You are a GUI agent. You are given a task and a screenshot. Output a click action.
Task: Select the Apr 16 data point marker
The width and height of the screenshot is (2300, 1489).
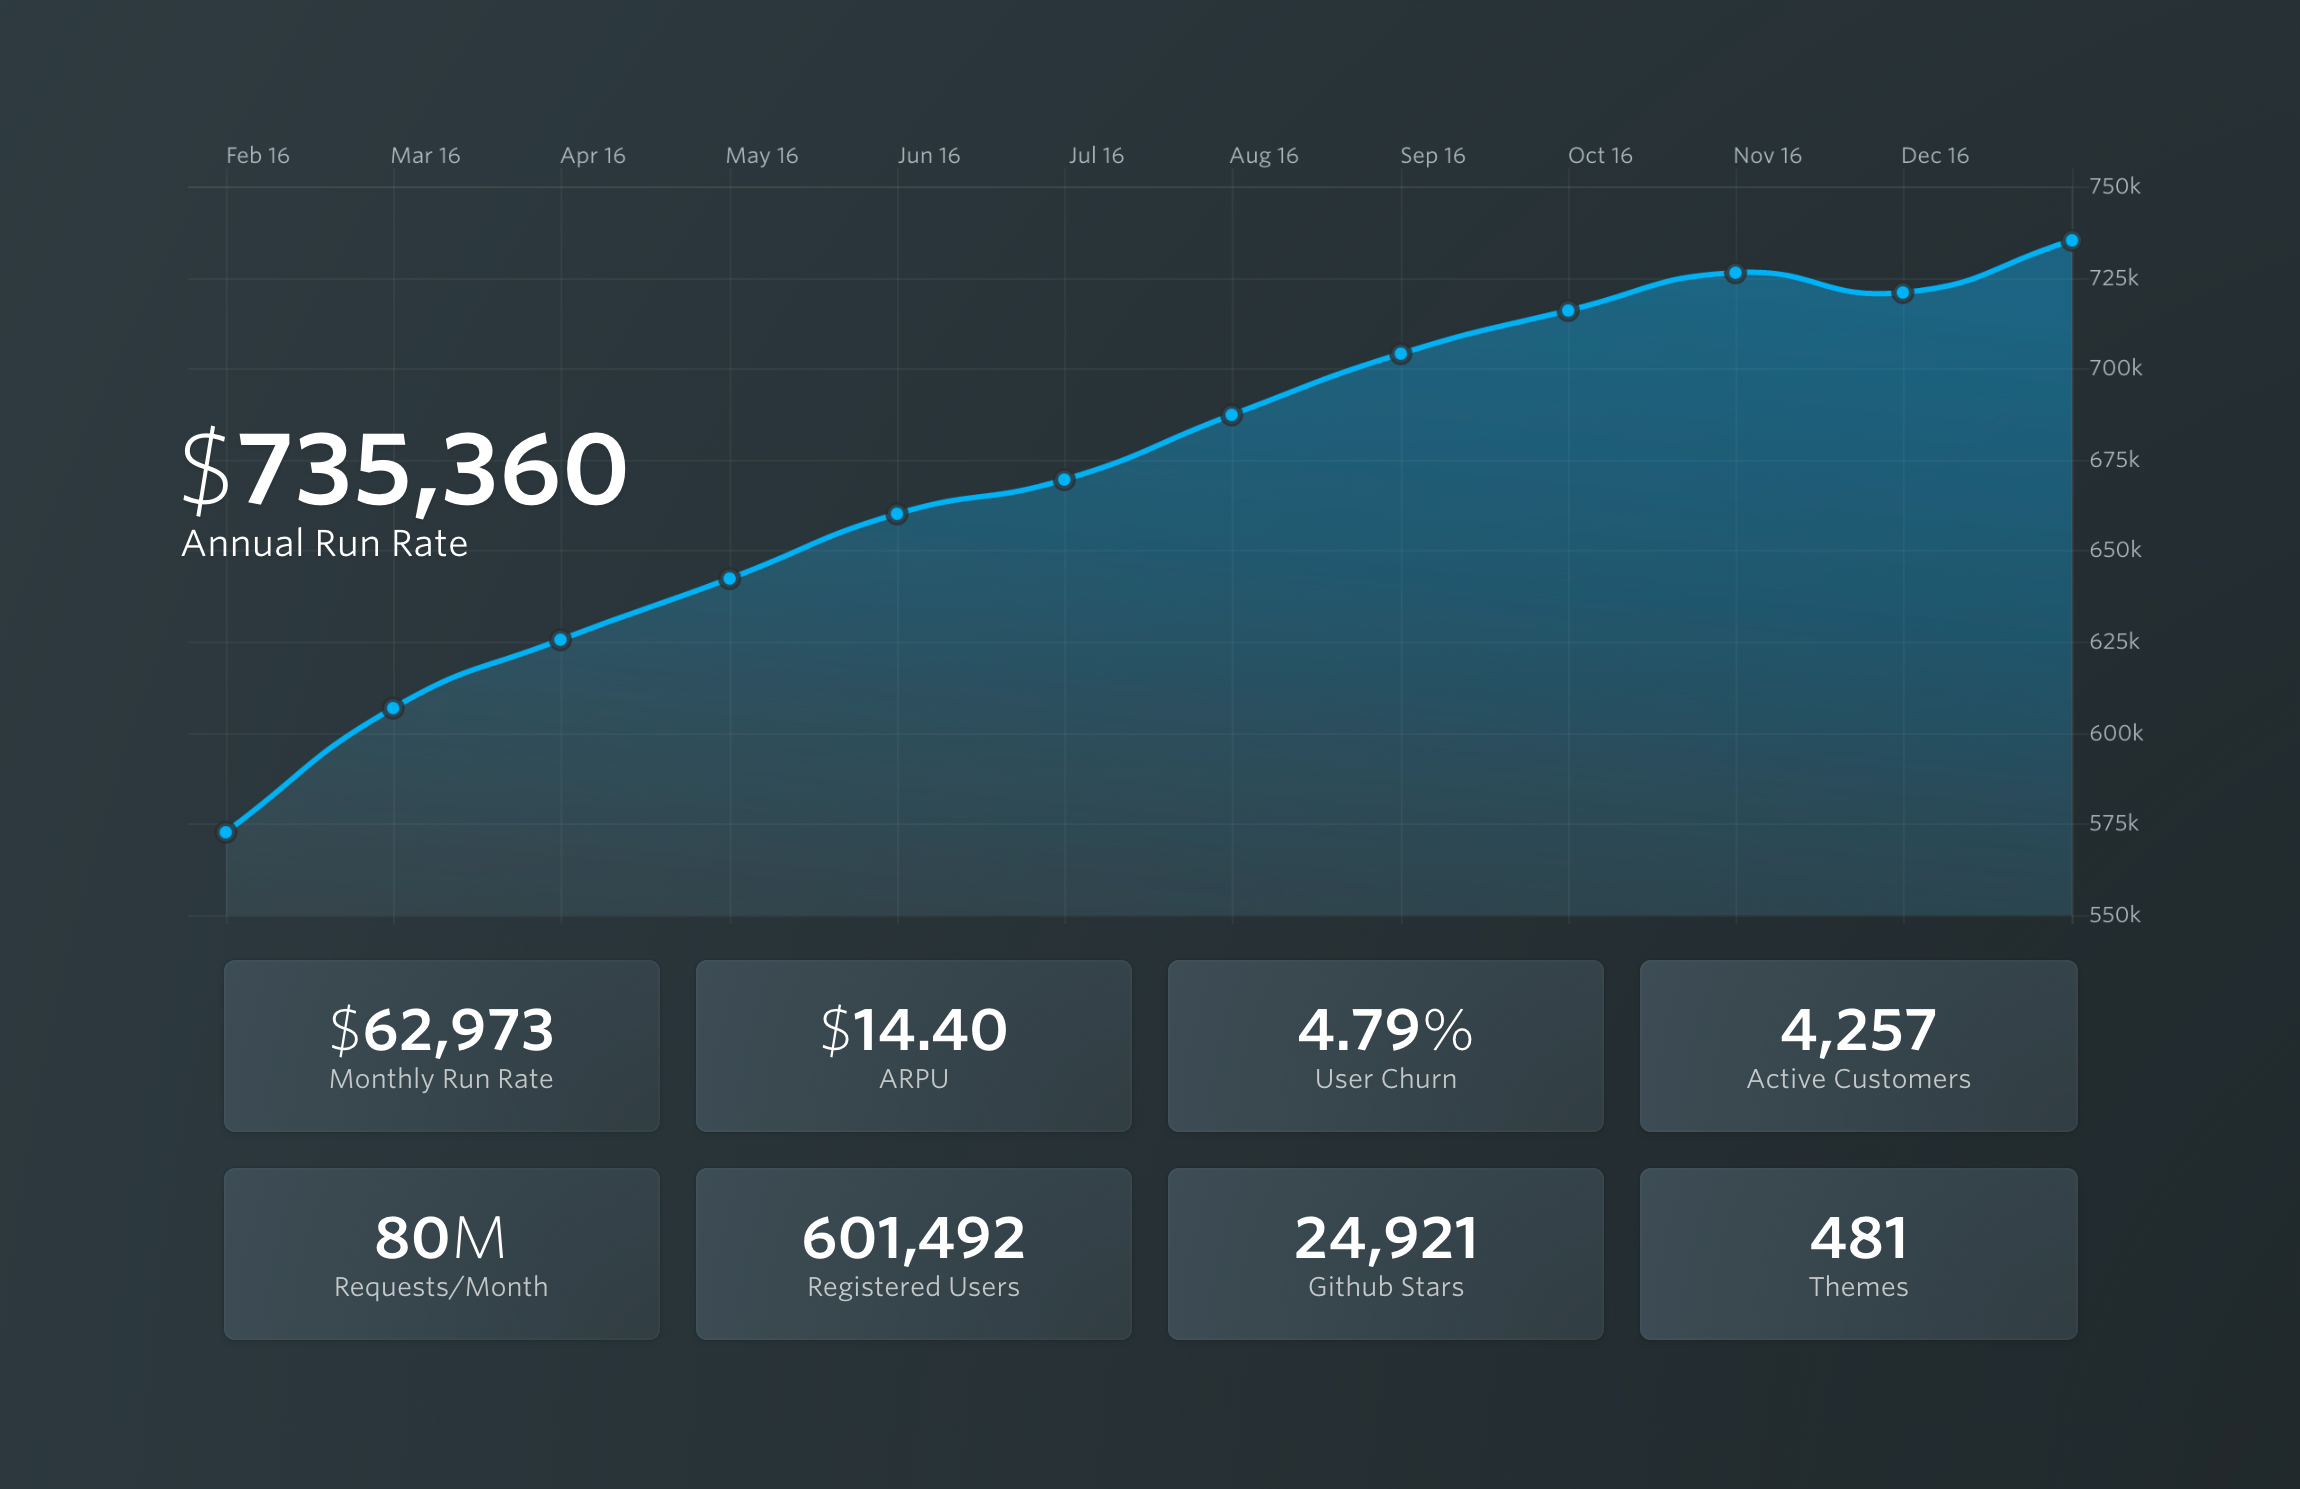click(560, 640)
